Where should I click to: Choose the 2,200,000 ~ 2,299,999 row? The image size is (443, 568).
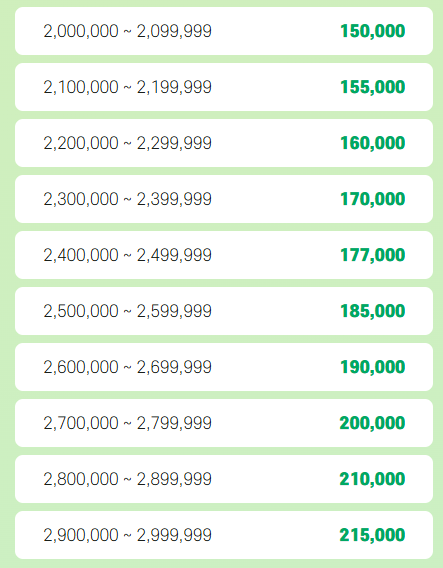pyautogui.click(x=224, y=143)
